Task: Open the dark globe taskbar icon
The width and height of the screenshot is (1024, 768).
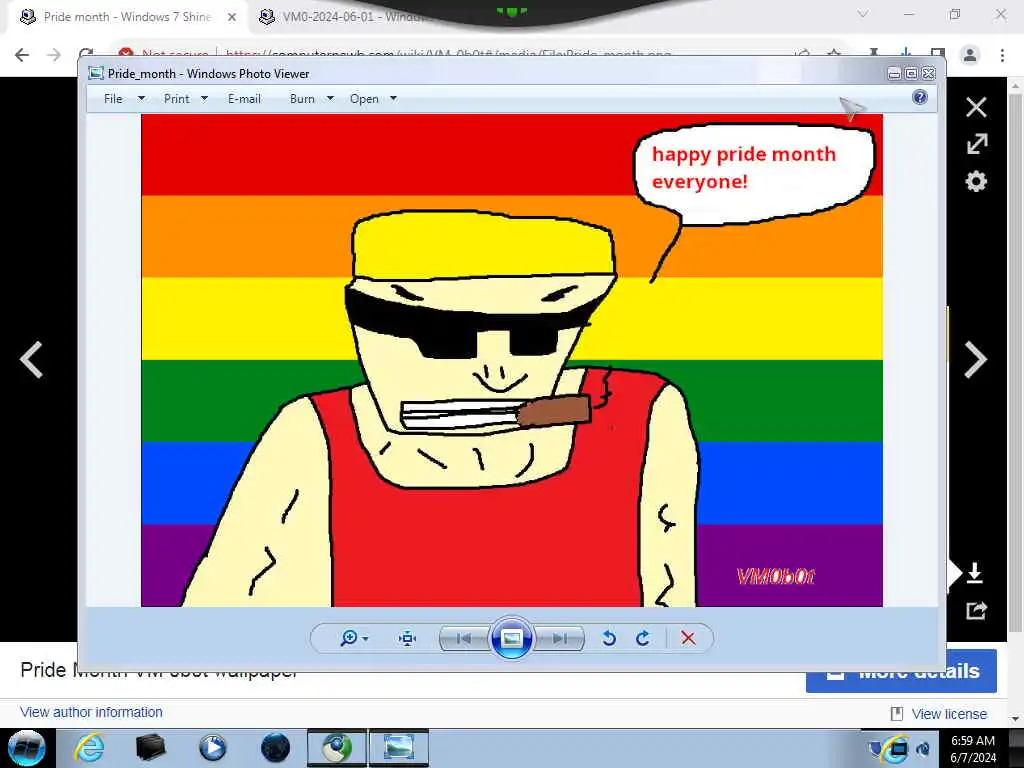Action: click(275, 748)
